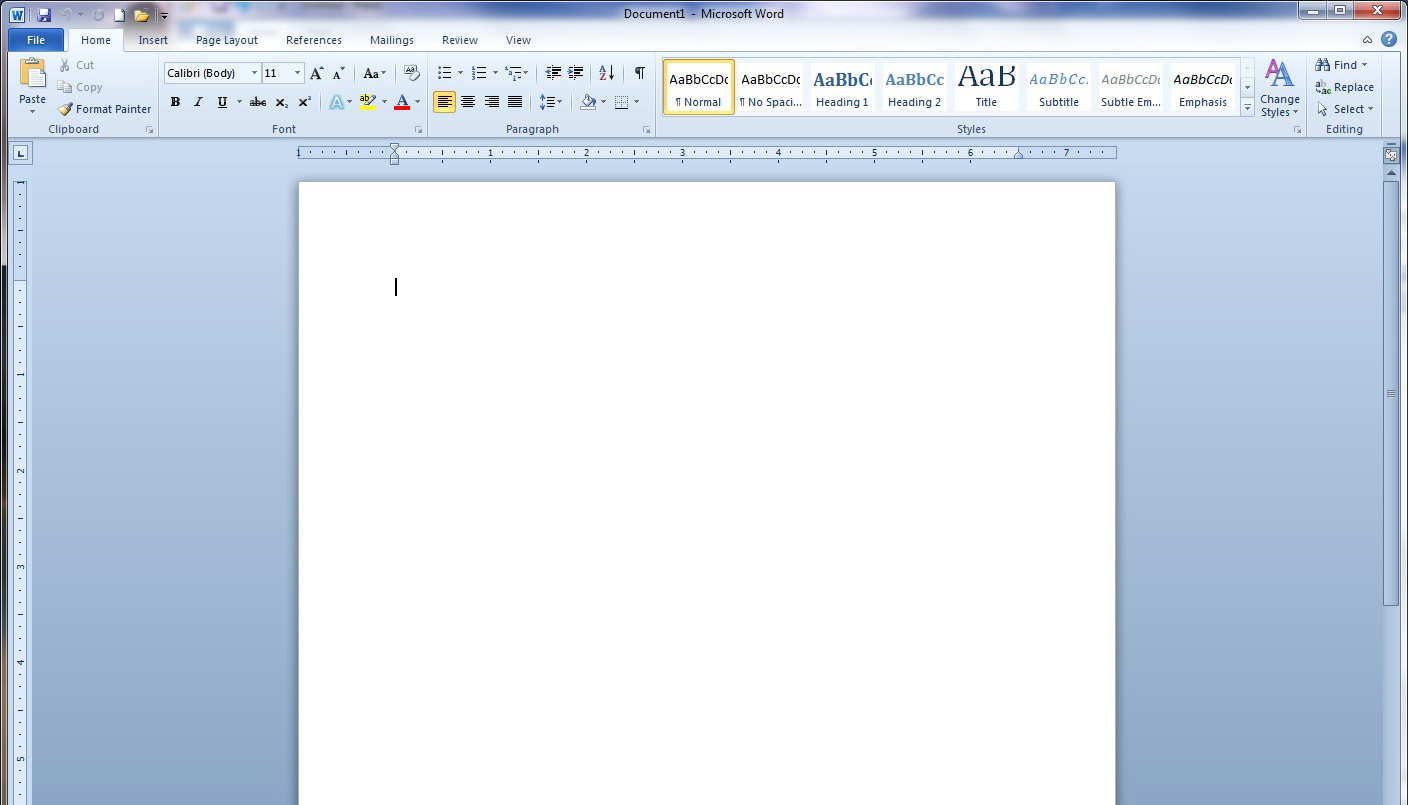
Task: Increase the paragraph indent
Action: (x=576, y=73)
